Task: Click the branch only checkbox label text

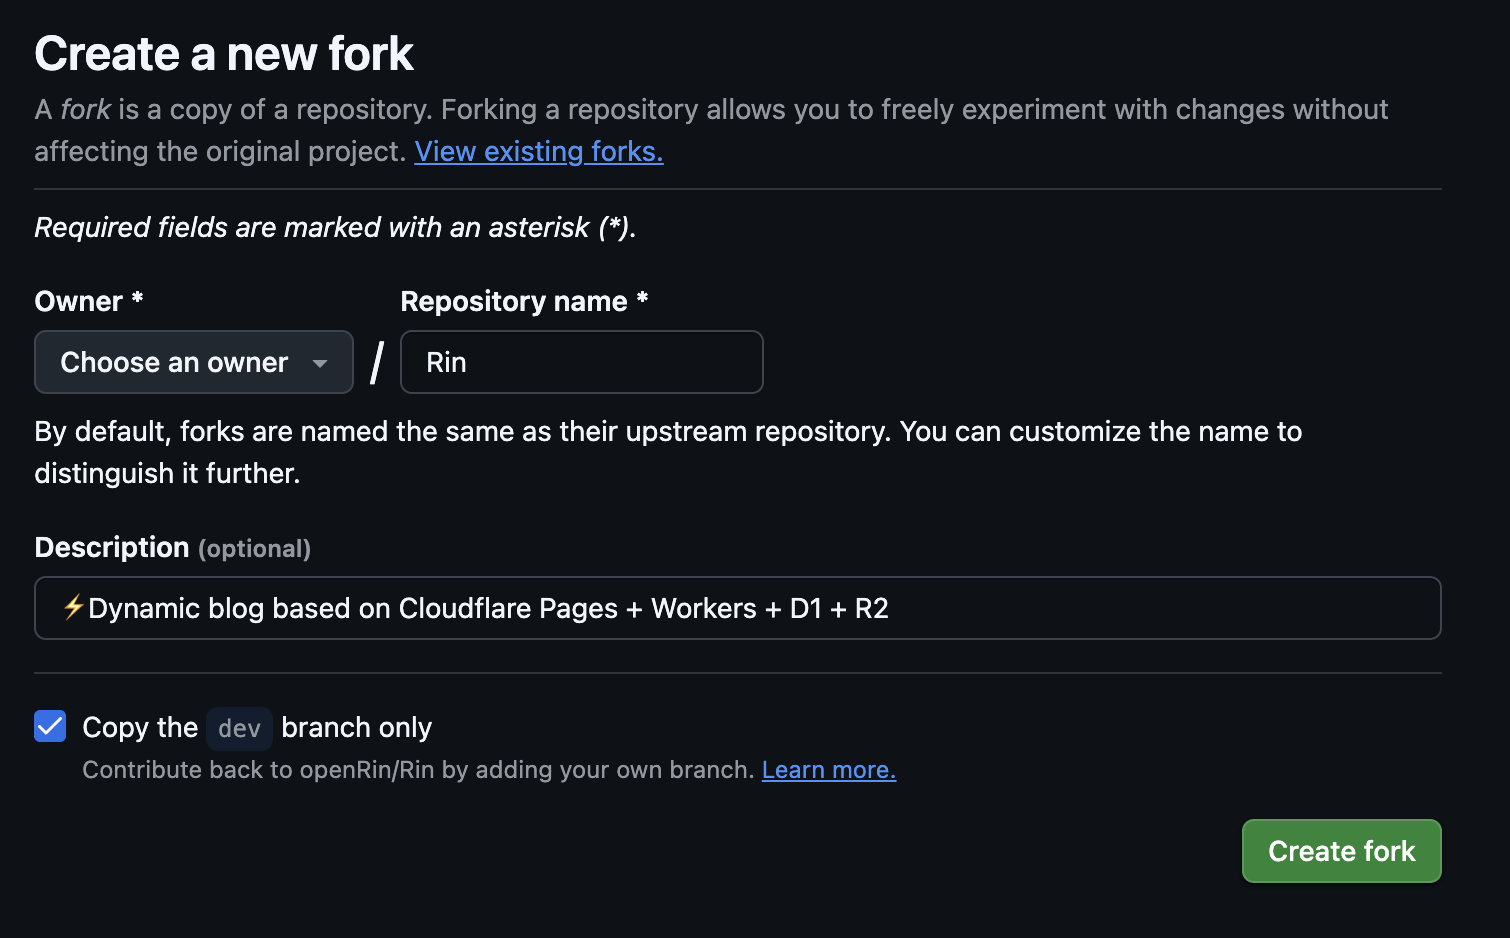Action: pos(357,727)
